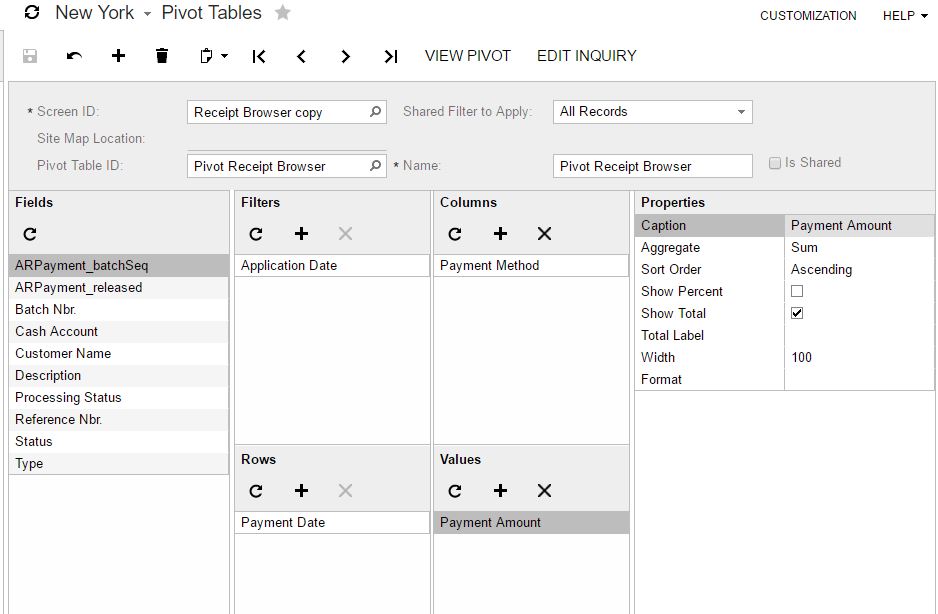Mark page as favorite with the star
Screen dimensions: 938x614
tap(283, 13)
